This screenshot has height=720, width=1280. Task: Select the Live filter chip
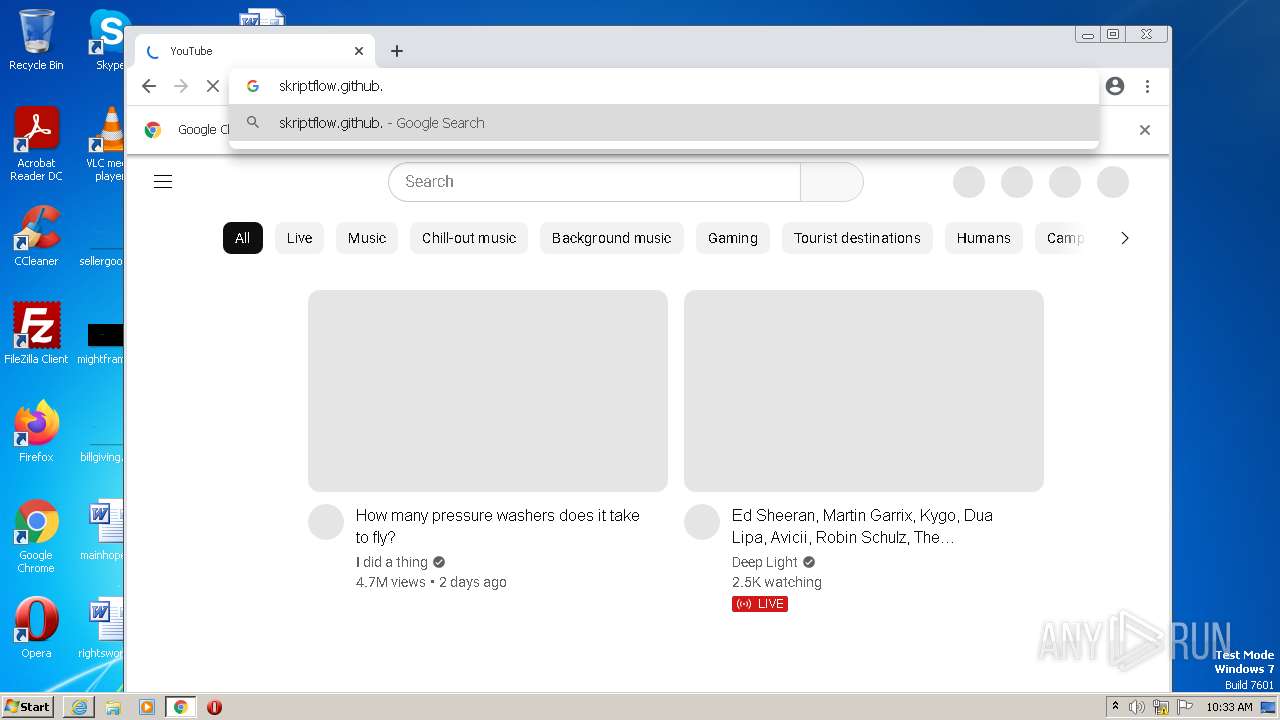point(299,238)
